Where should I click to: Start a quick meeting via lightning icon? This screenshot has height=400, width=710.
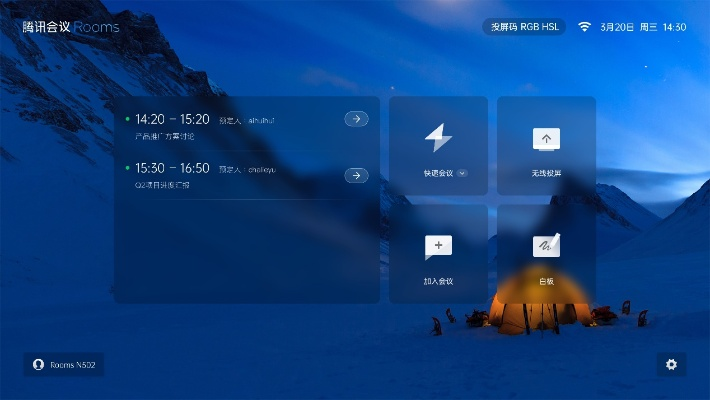pos(438,138)
